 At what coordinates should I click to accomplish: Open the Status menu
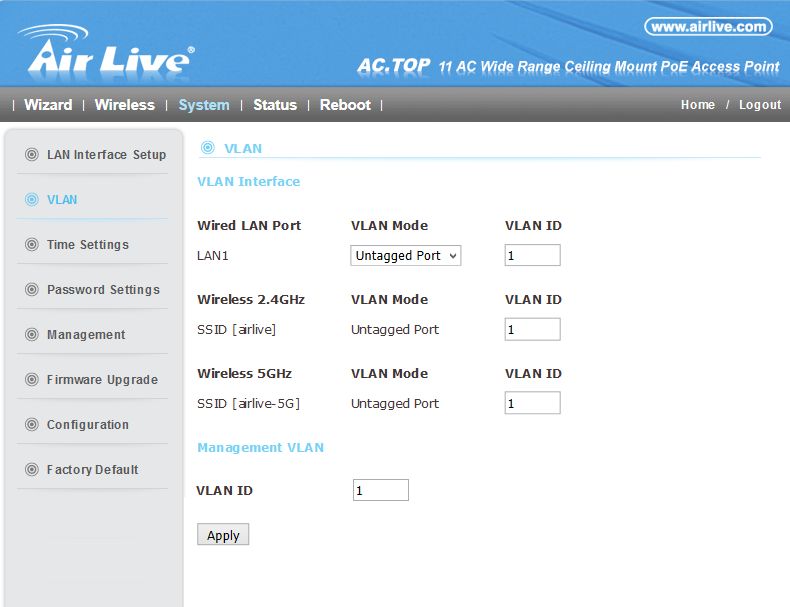coord(275,105)
